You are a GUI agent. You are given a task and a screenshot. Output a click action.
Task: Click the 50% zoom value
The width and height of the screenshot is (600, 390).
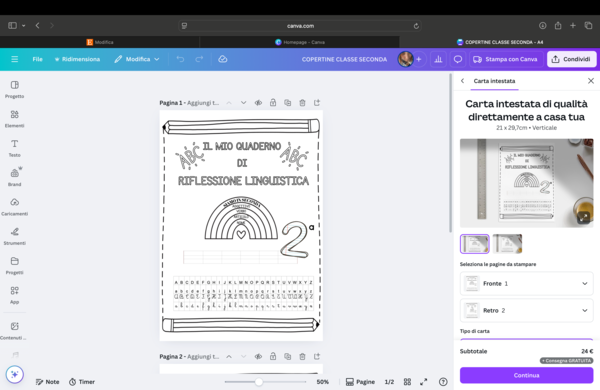[x=323, y=382]
